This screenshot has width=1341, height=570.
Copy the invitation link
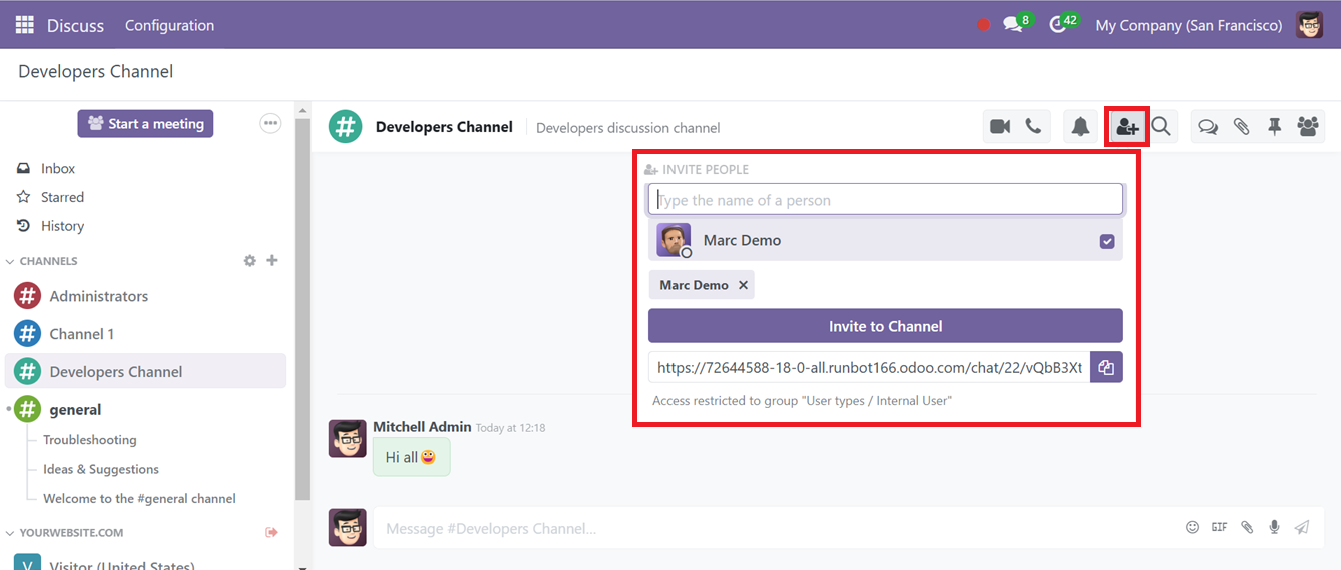[1106, 367]
